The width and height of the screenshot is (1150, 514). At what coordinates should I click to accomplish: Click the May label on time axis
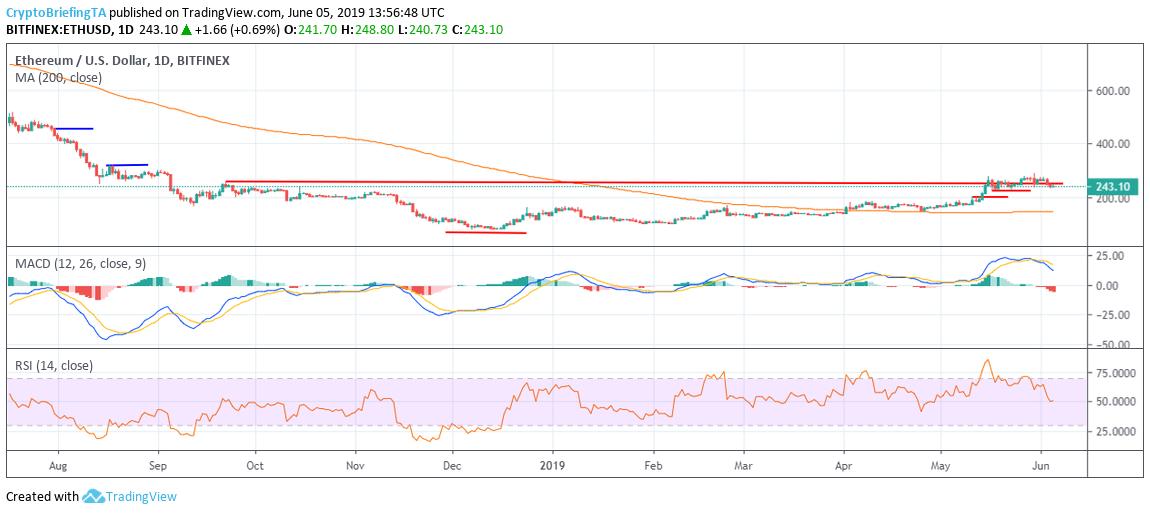pyautogui.click(x=942, y=464)
